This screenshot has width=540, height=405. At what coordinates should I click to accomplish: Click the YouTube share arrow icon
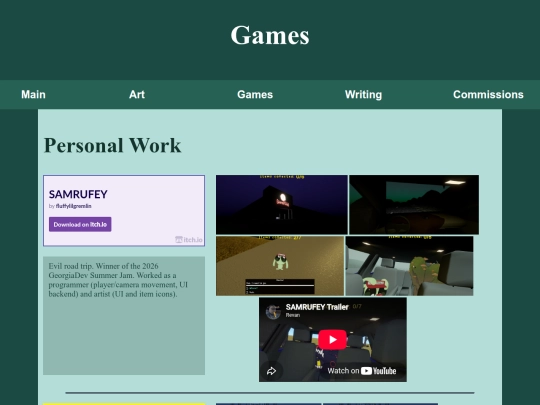(x=271, y=371)
